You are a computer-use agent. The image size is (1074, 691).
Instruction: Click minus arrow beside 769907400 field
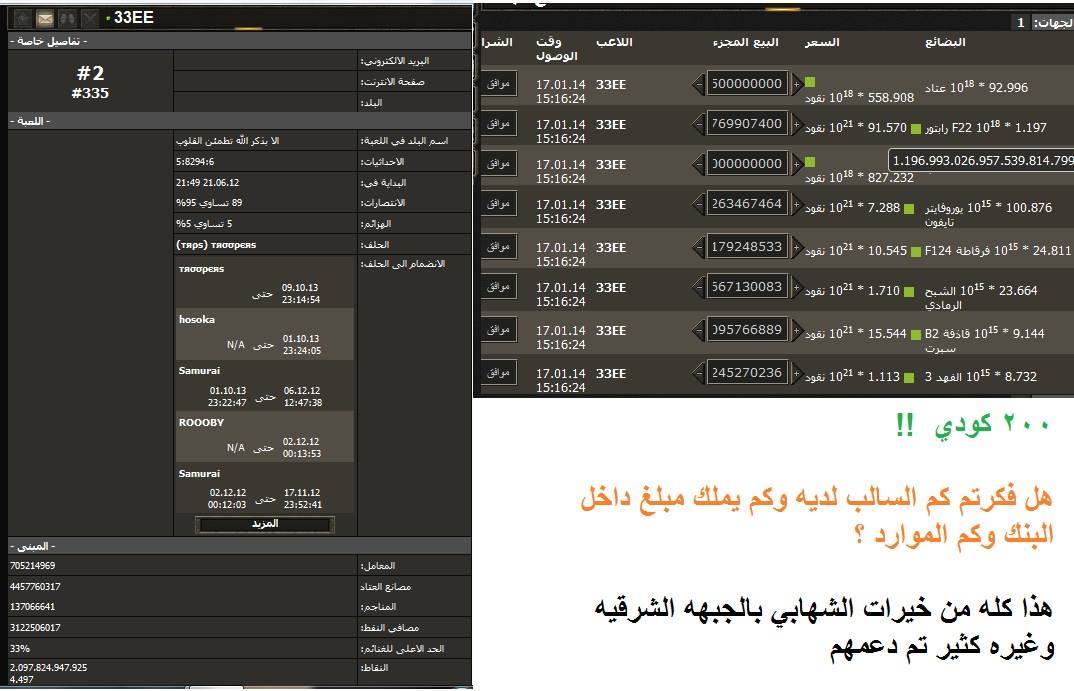(x=698, y=125)
